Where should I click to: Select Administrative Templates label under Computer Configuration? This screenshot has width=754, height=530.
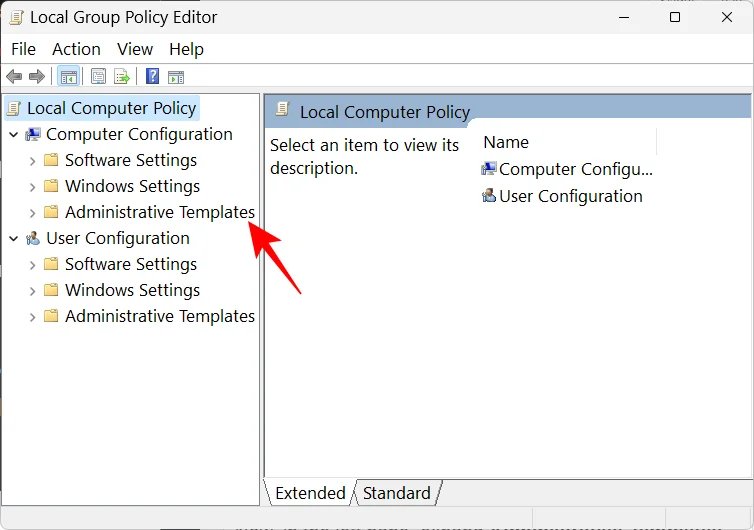(x=160, y=212)
